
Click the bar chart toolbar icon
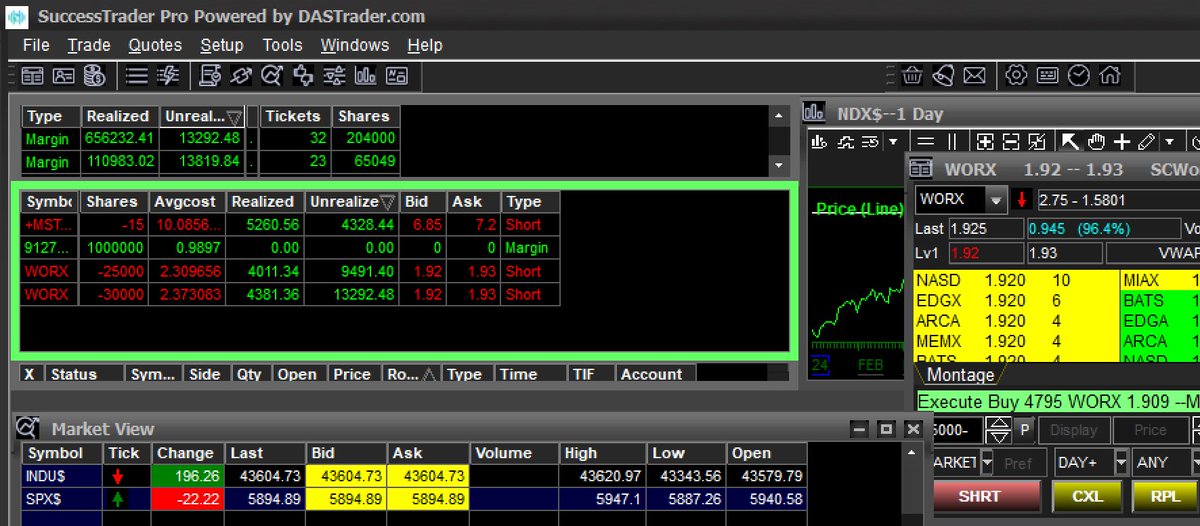click(x=365, y=75)
